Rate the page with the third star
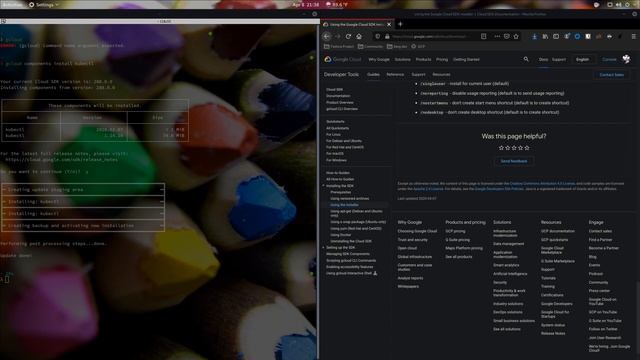640x360 pixels. (514, 148)
